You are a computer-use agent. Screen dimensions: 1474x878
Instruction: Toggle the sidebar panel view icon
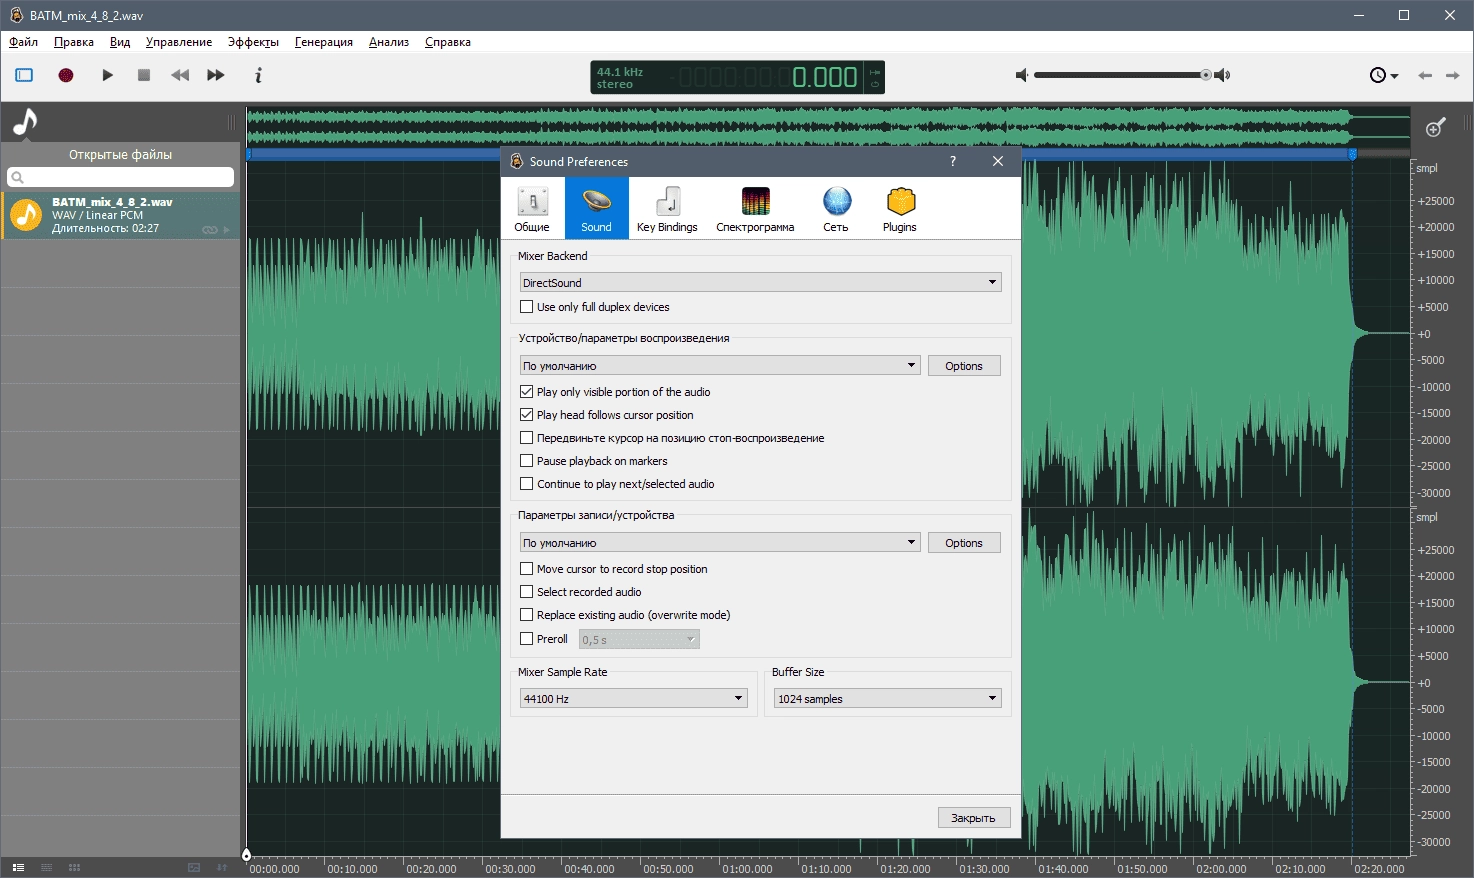coord(24,75)
